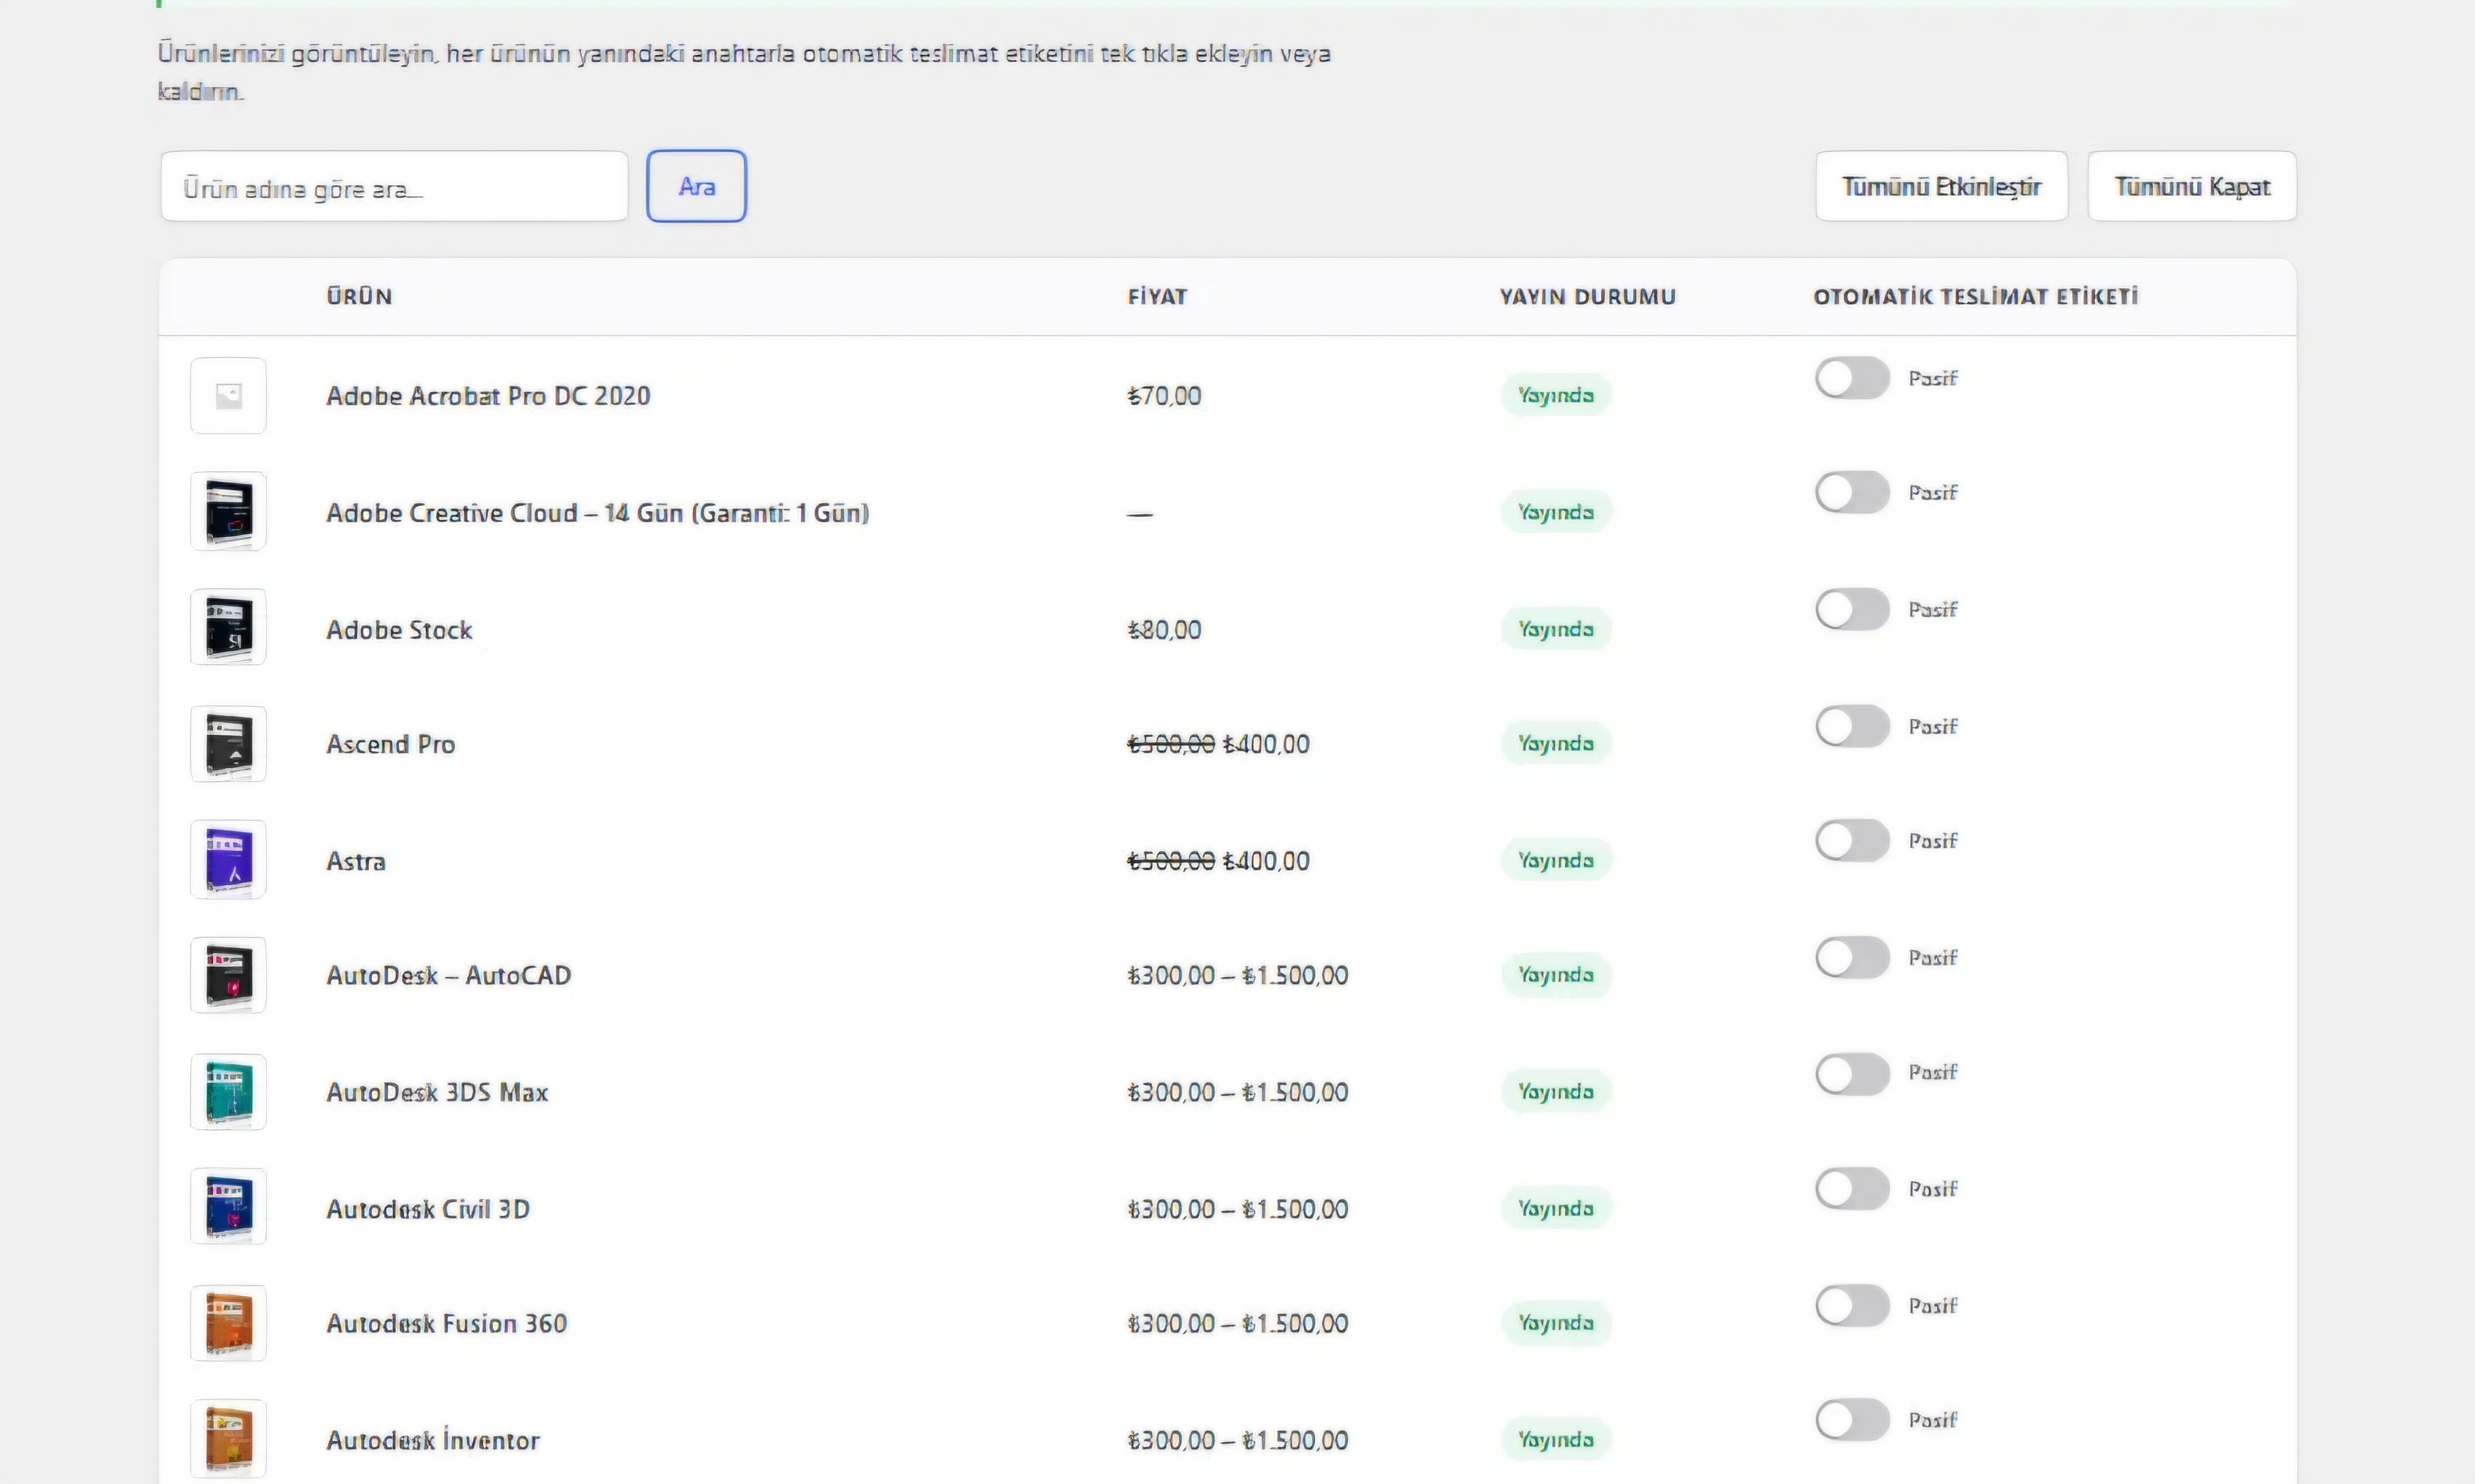Click the YAYIN DURUMU column header

pyautogui.click(x=1587, y=296)
